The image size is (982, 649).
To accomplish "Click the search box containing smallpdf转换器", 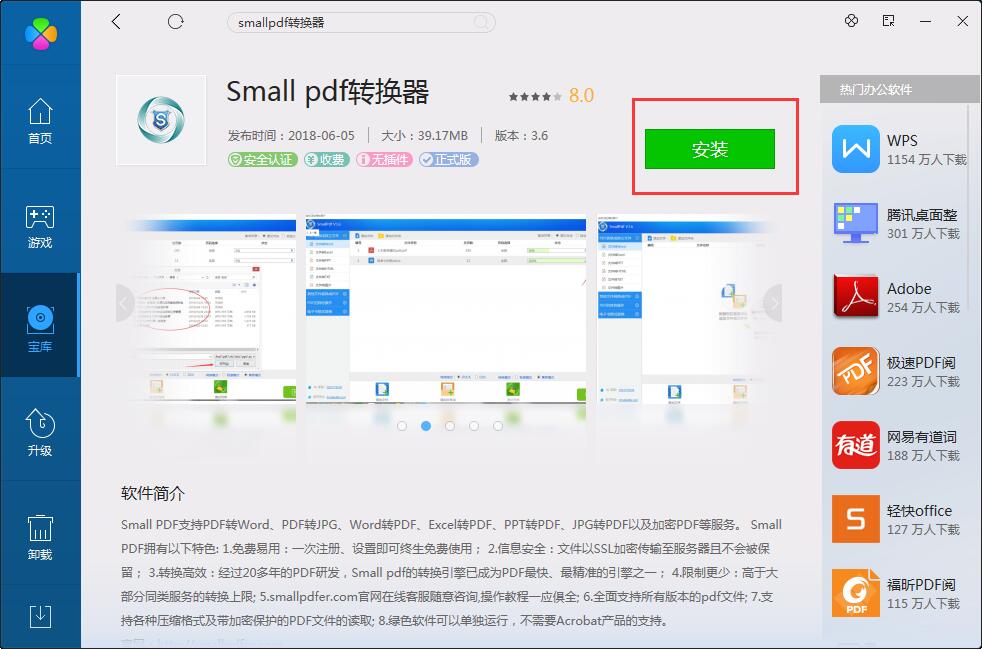I will click(x=361, y=23).
